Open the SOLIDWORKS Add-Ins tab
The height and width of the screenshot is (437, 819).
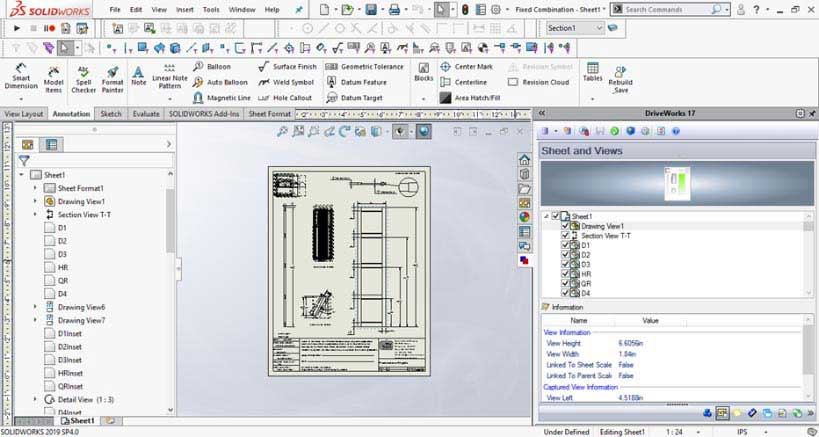(204, 114)
